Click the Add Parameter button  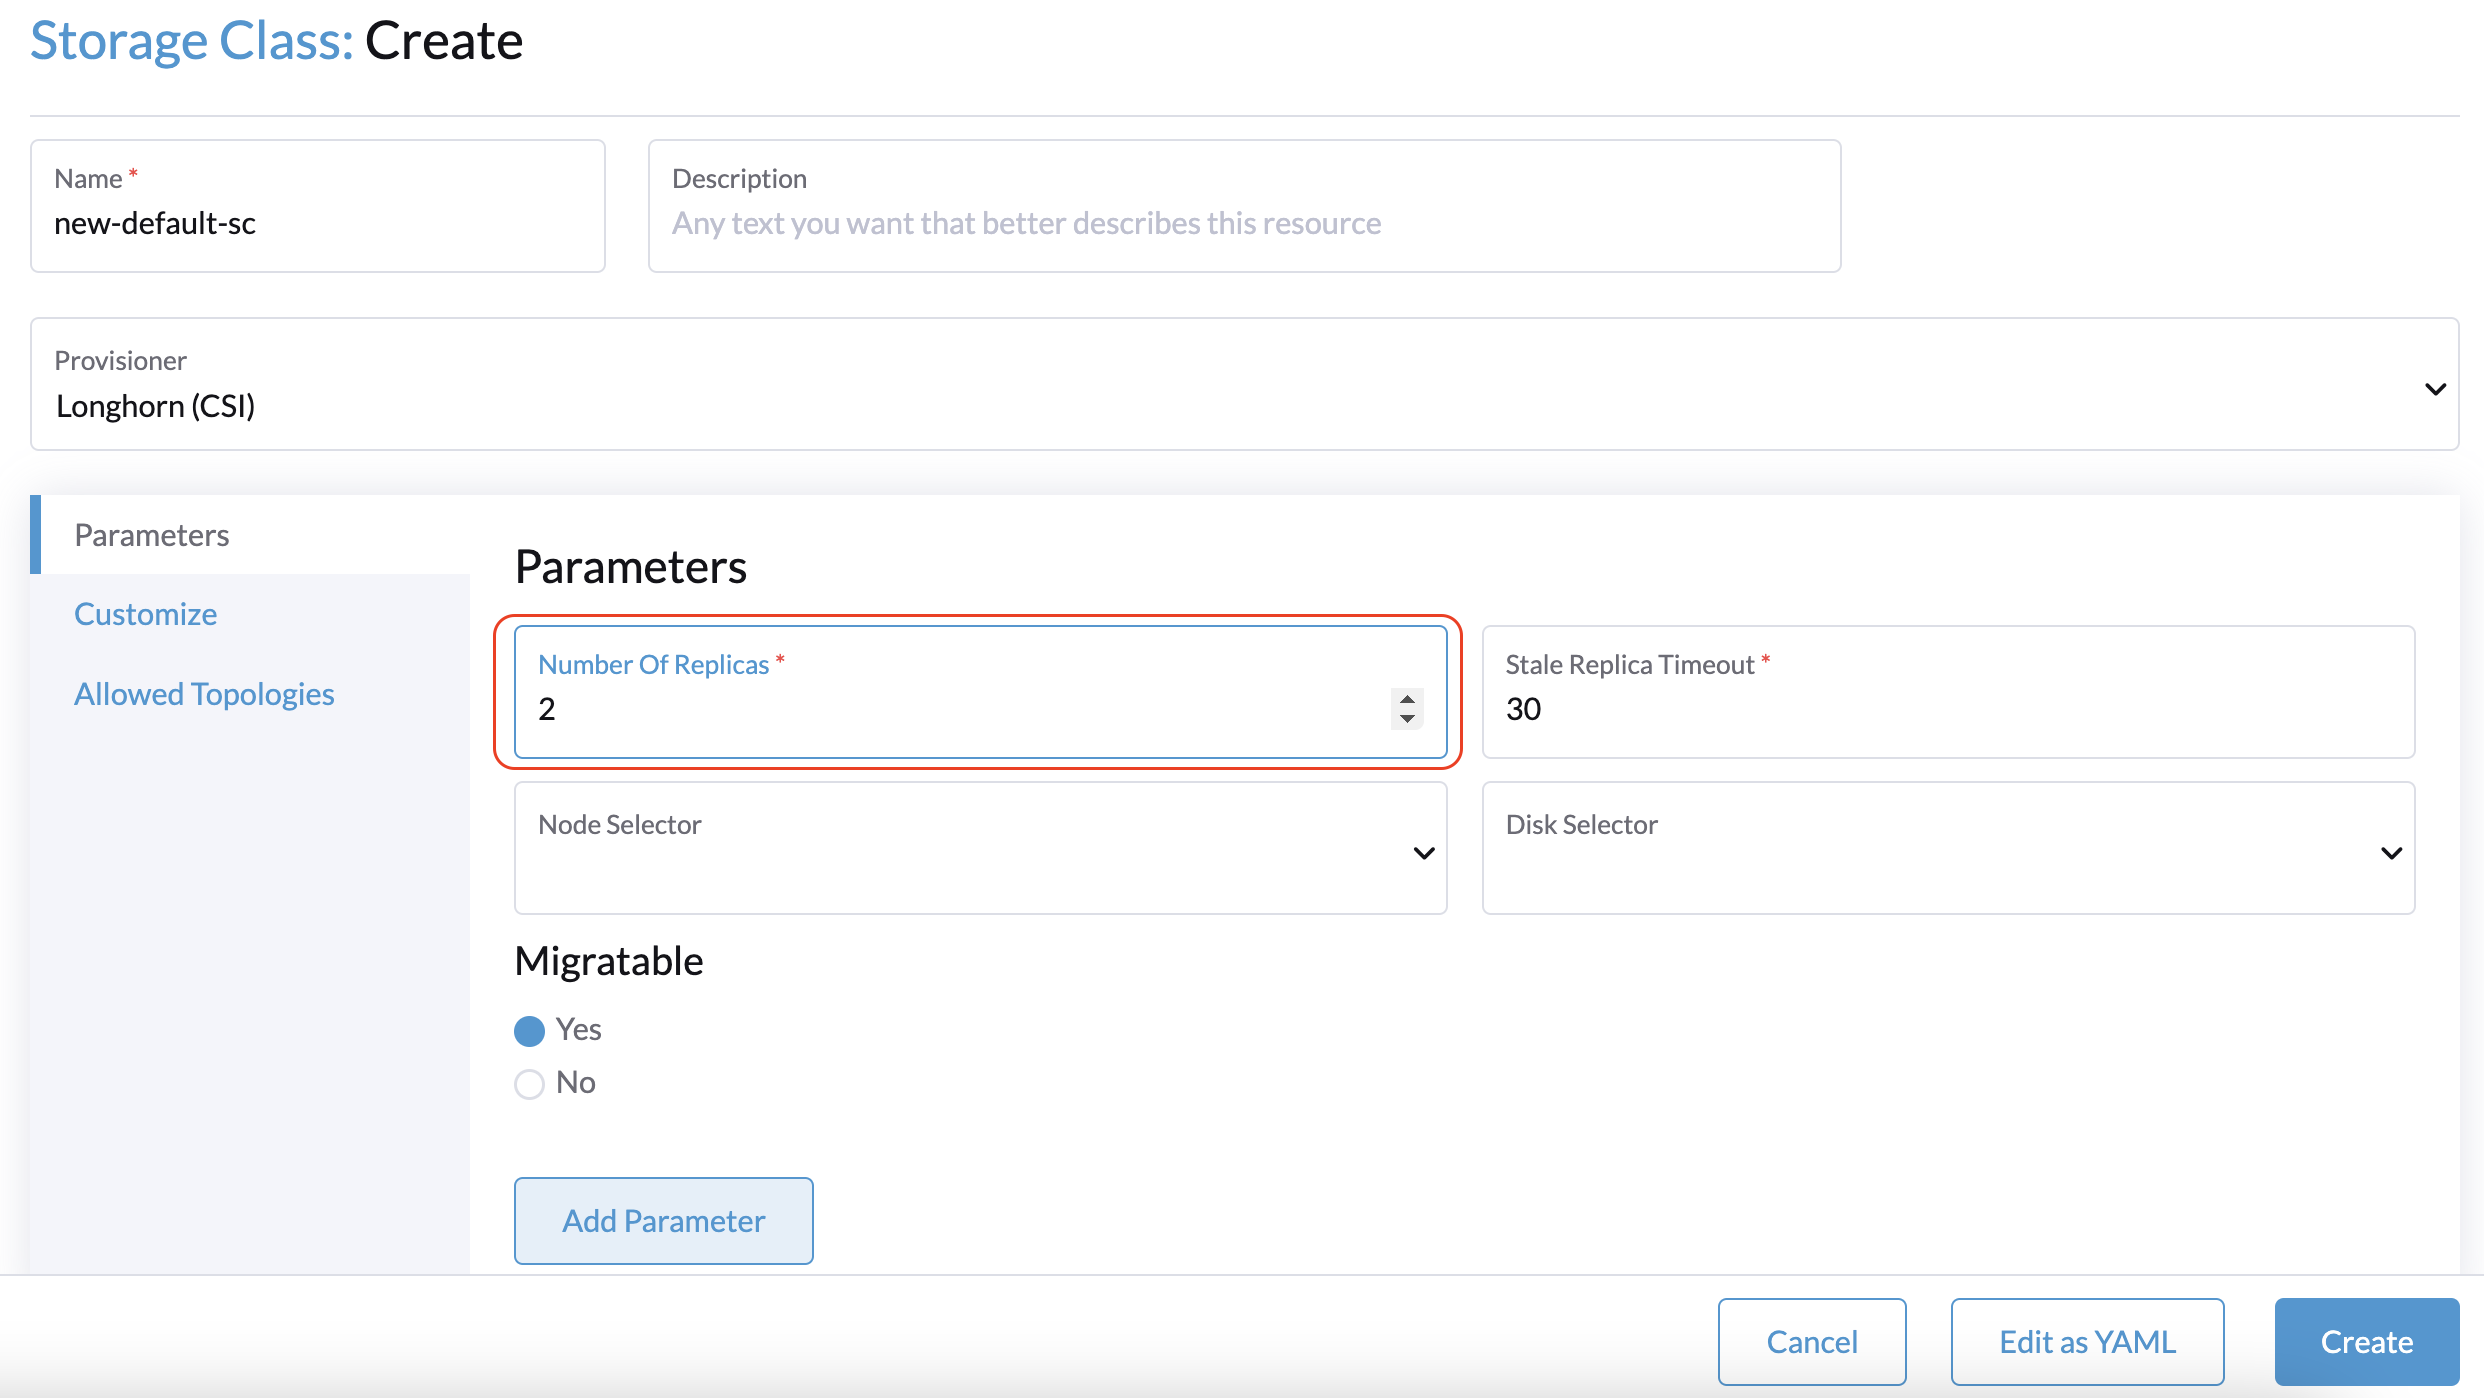click(x=664, y=1220)
